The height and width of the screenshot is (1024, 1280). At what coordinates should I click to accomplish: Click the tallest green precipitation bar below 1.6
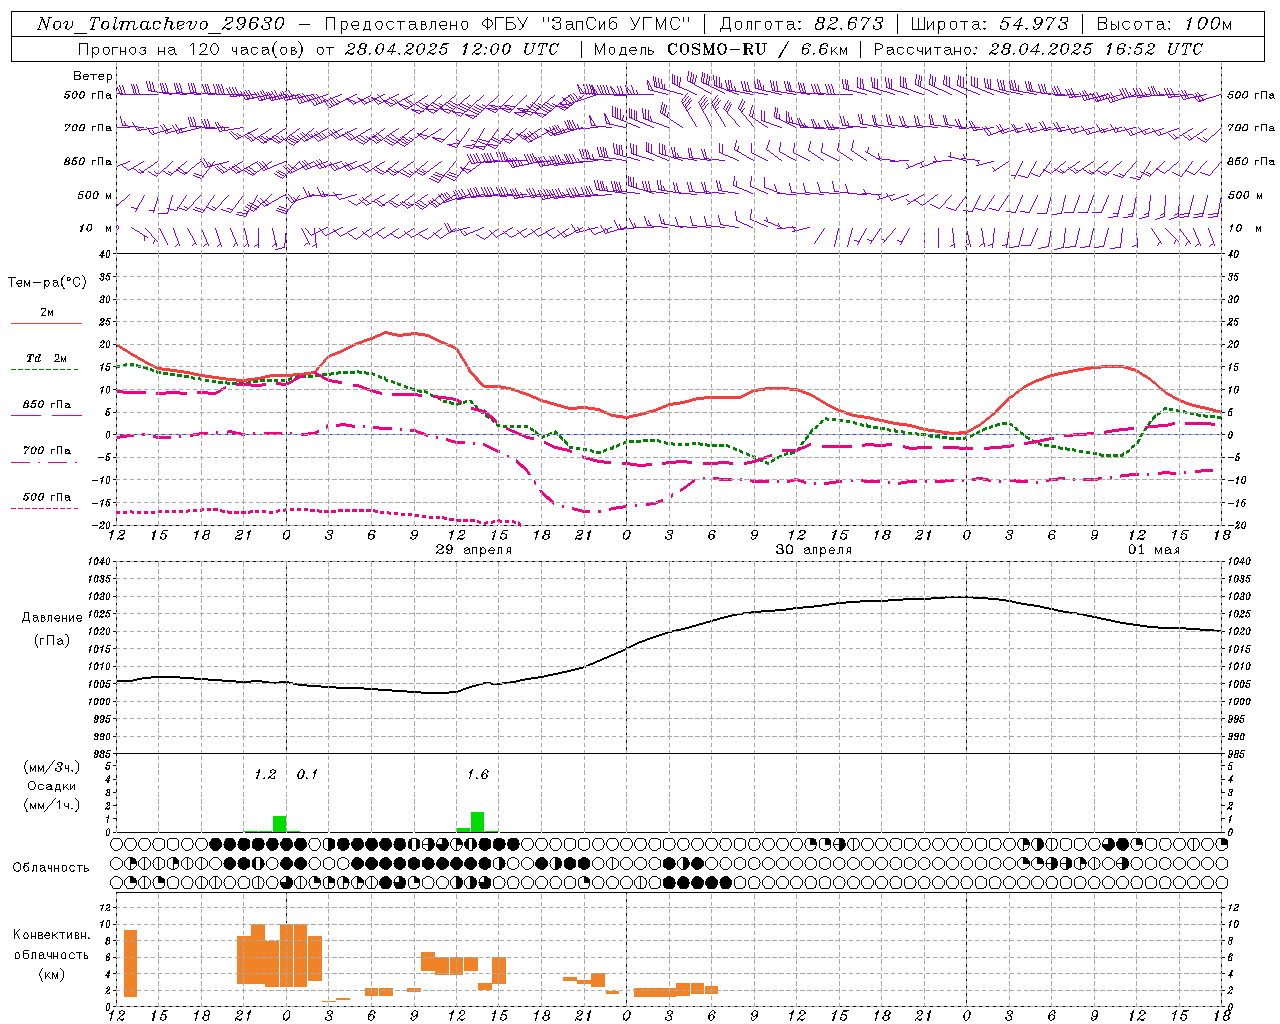click(x=478, y=822)
